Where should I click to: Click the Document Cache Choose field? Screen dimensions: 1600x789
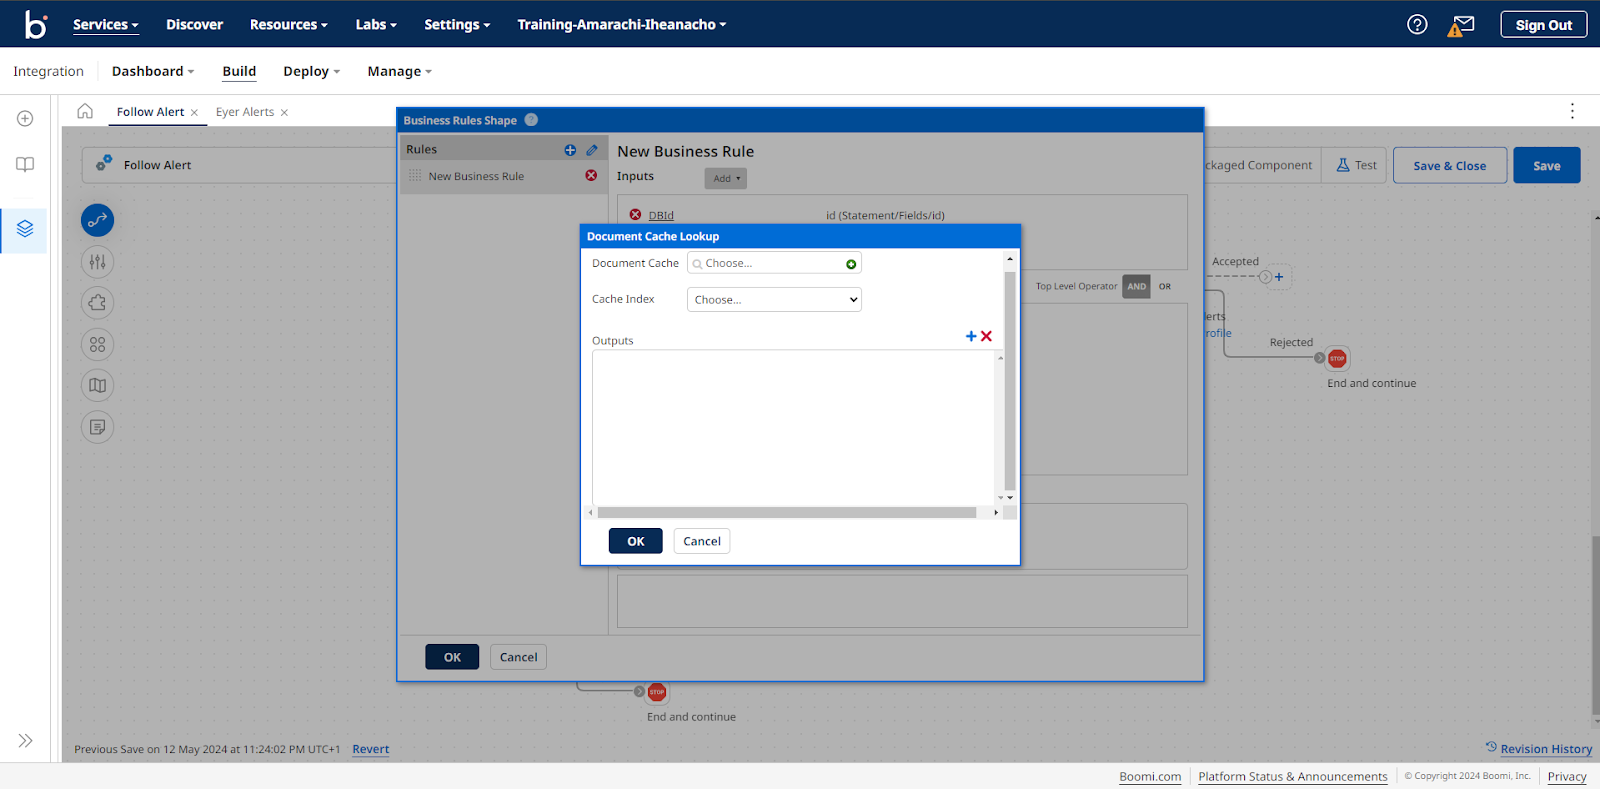pos(774,263)
